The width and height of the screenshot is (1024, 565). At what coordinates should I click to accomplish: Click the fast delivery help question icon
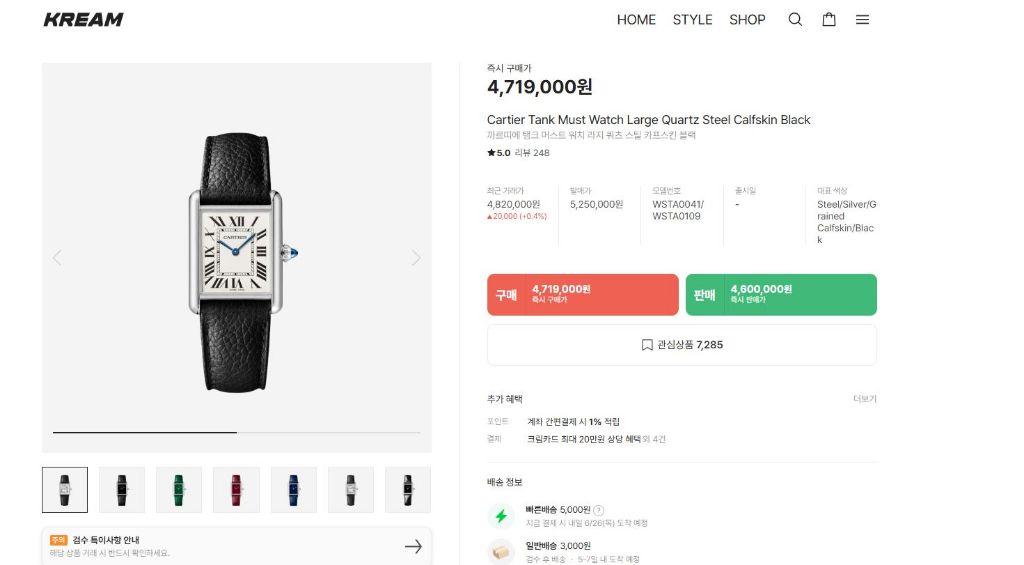point(598,510)
